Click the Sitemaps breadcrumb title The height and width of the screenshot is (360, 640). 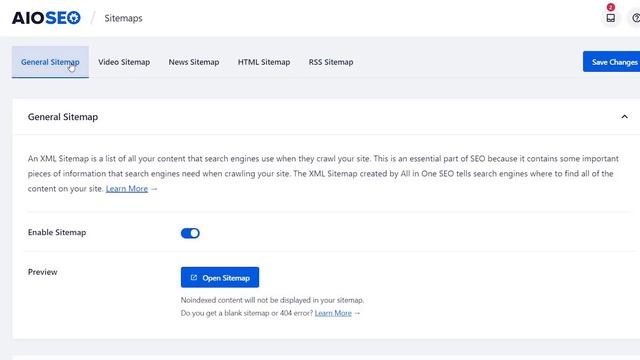tap(123, 18)
